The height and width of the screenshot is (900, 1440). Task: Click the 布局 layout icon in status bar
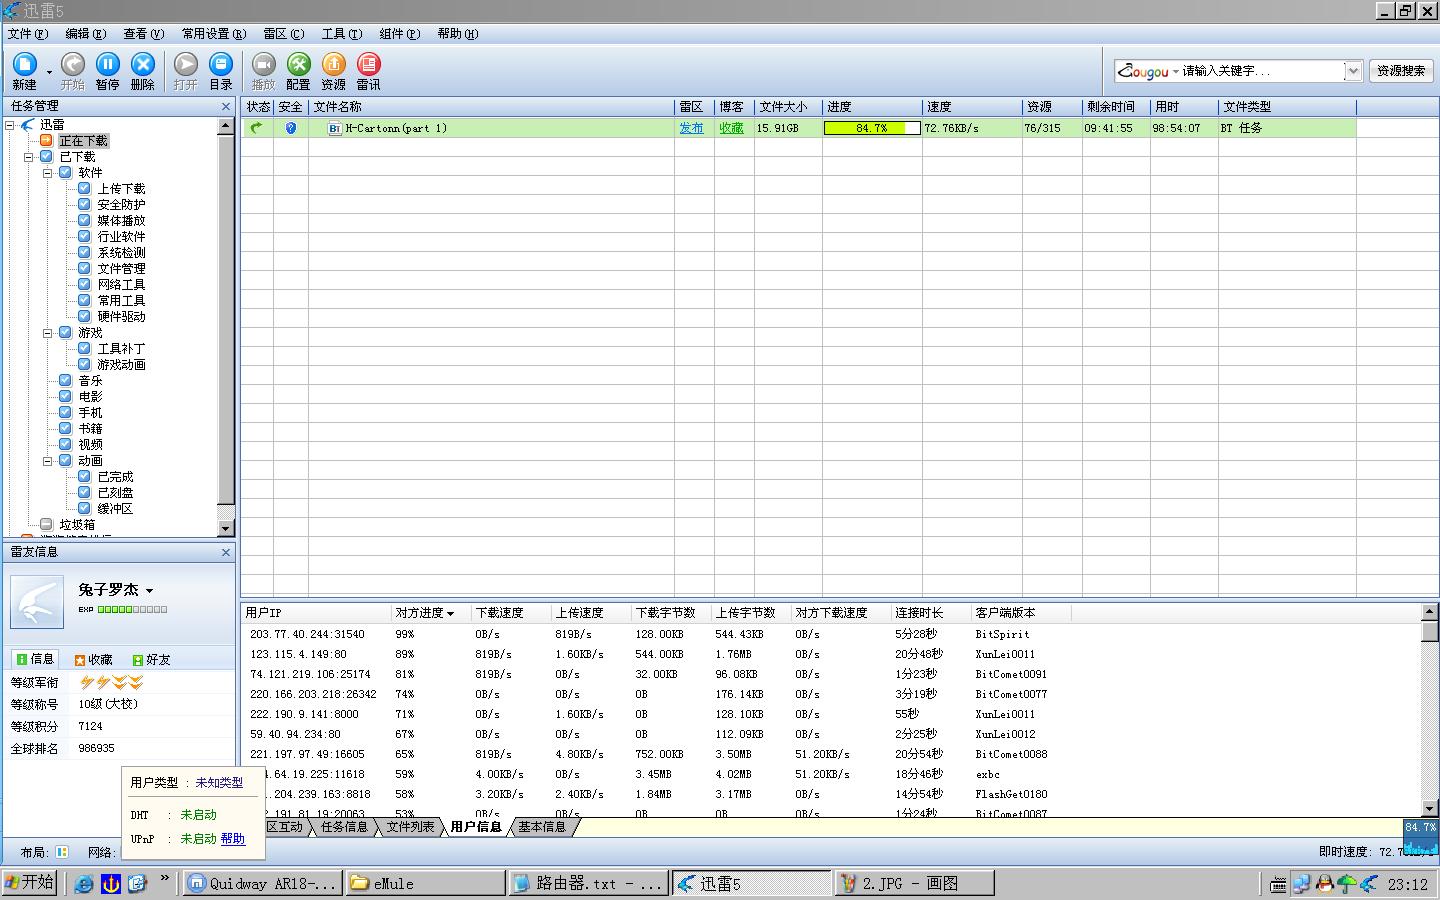pos(62,852)
